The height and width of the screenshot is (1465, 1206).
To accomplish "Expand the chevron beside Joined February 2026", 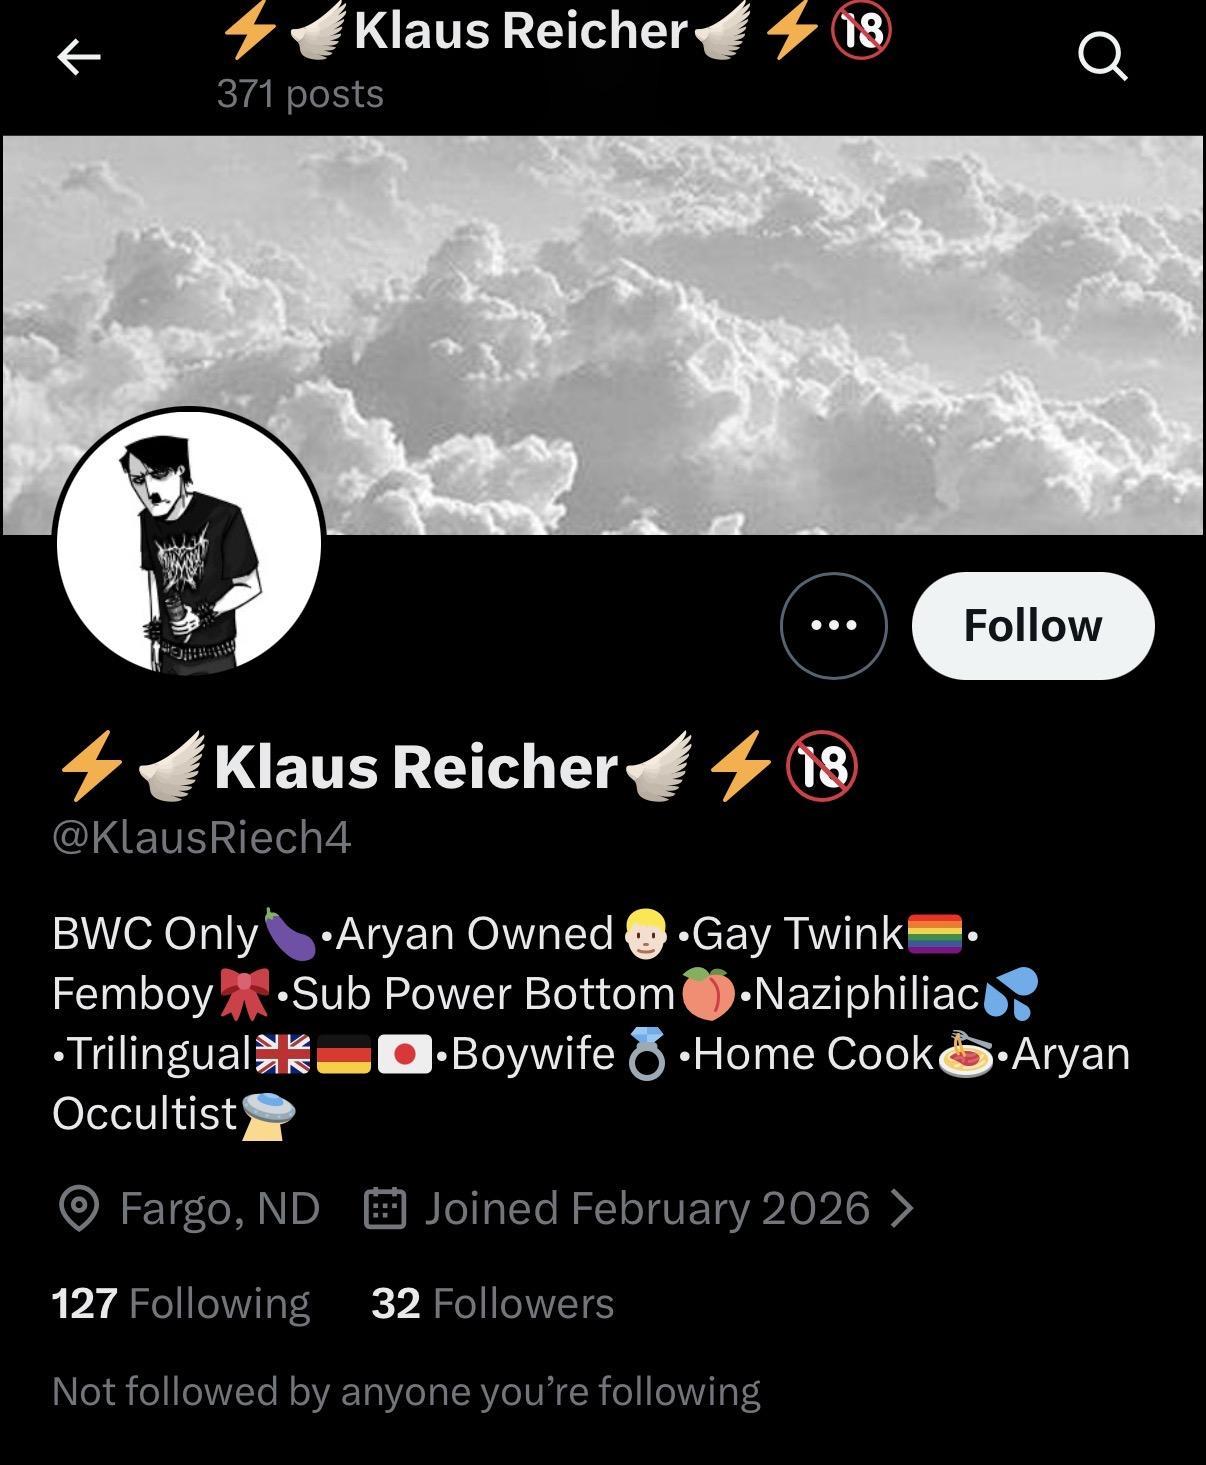I will (902, 1208).
